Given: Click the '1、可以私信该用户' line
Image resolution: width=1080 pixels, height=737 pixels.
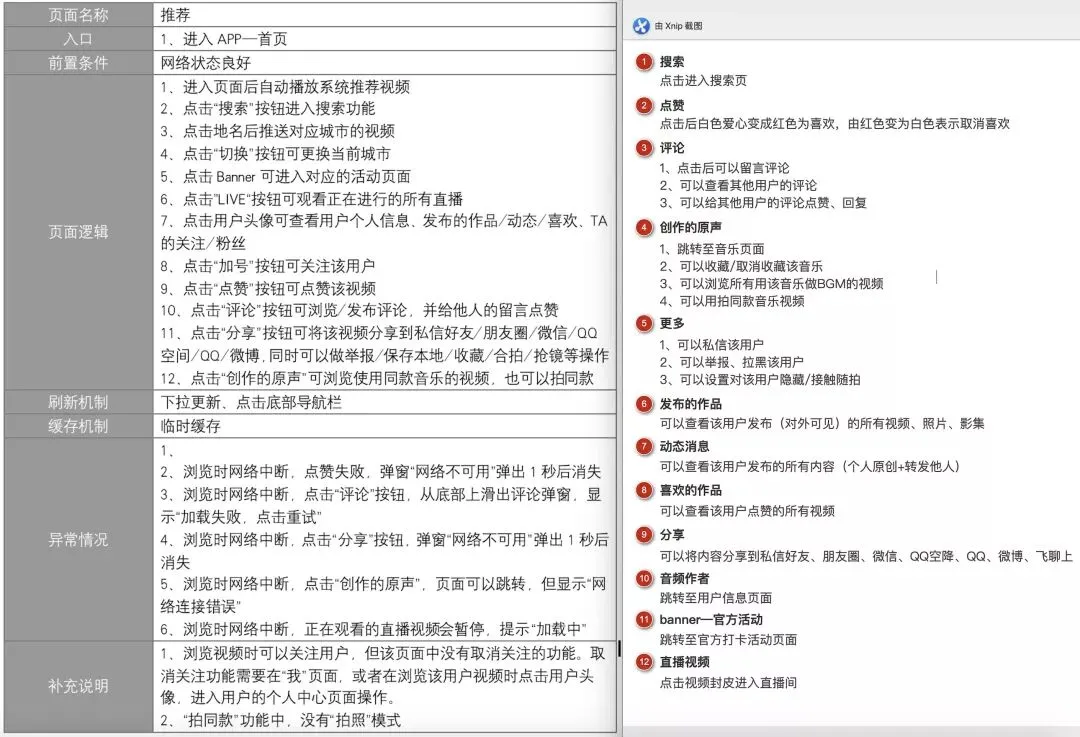Looking at the screenshot, I should tap(712, 344).
